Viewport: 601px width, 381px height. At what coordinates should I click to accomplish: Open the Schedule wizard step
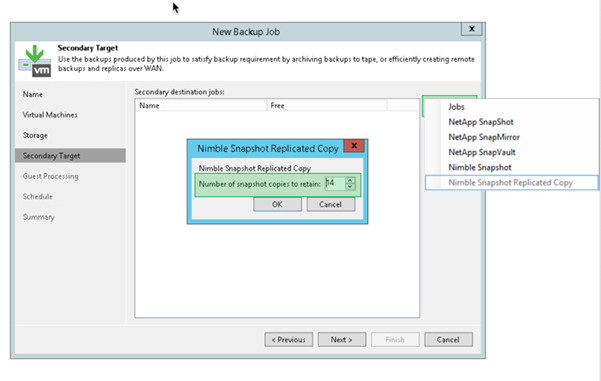click(38, 197)
